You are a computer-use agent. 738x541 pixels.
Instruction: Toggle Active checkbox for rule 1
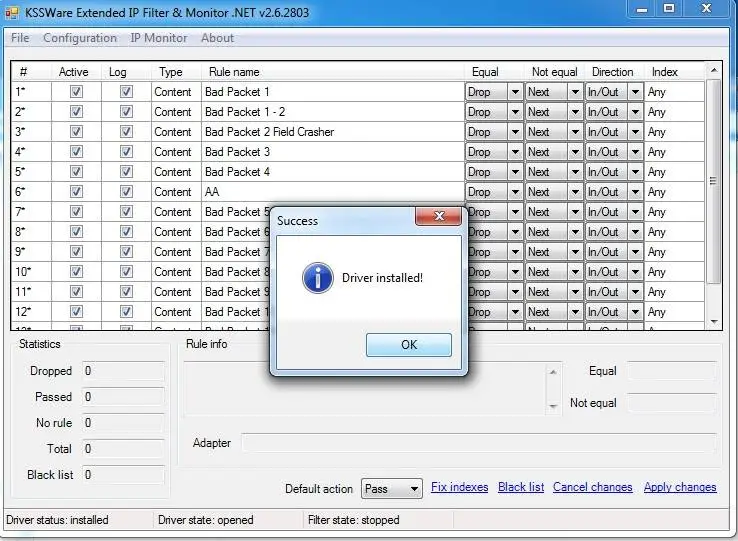76,91
